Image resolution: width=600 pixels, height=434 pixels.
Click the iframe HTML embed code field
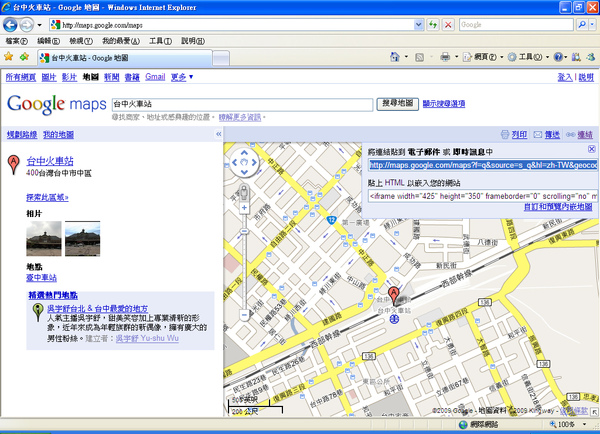(483, 196)
